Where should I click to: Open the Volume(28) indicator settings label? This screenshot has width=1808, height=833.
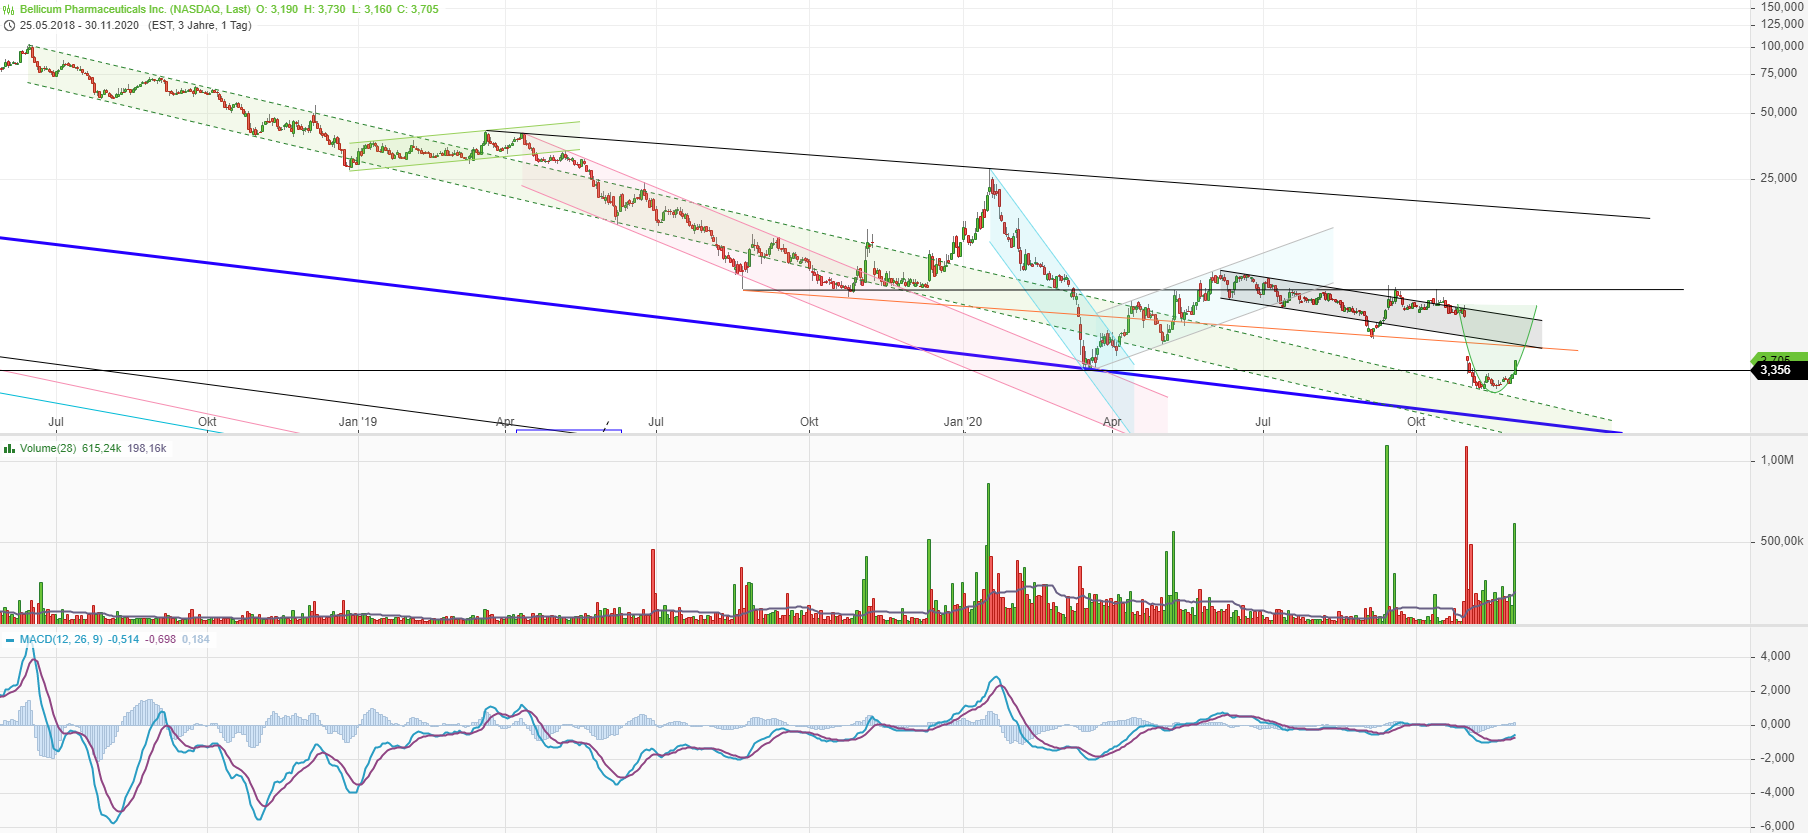coord(48,448)
